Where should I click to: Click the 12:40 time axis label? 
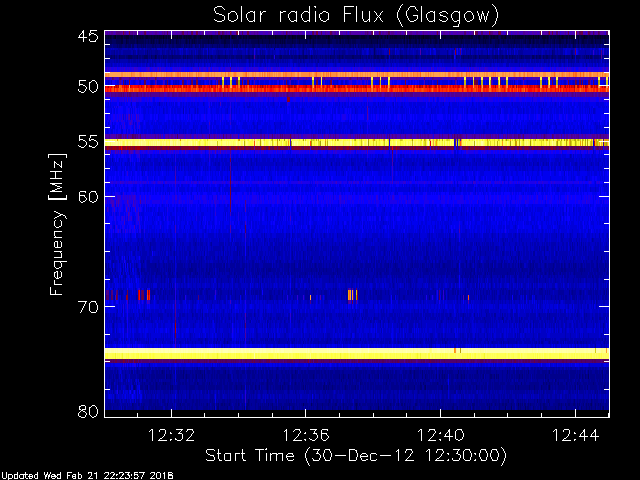440,435
